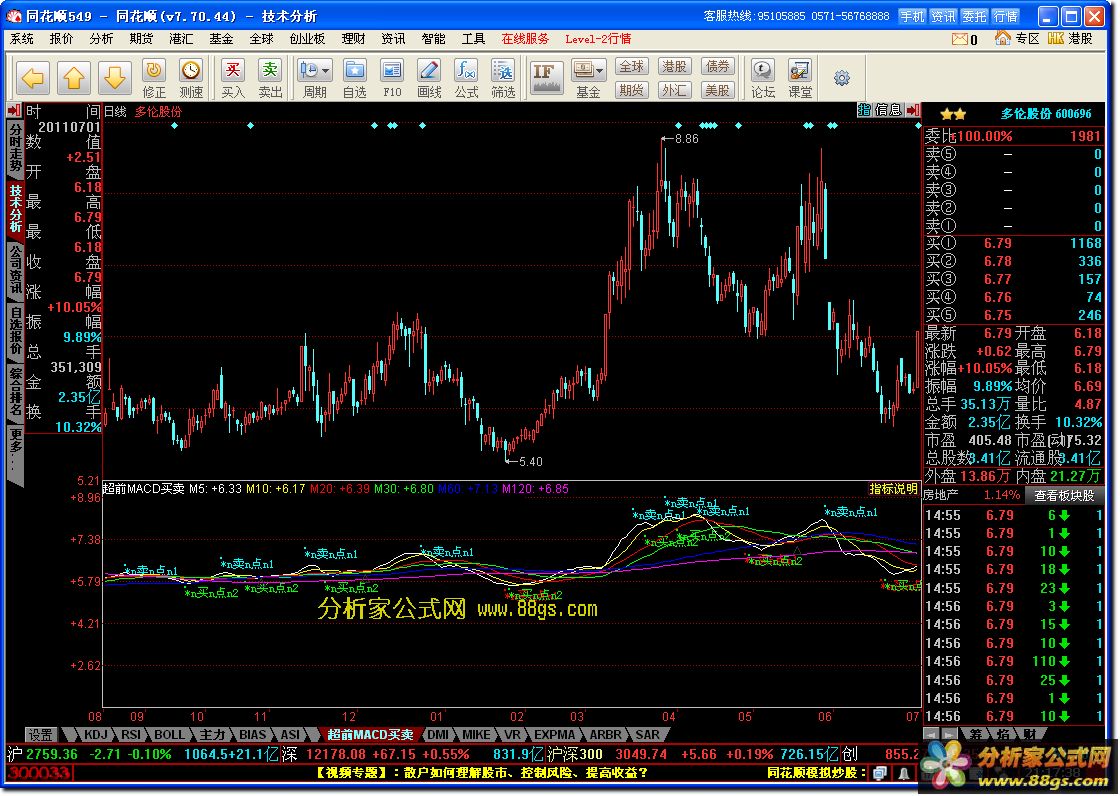Click the 全球 toolbar button

tap(632, 67)
